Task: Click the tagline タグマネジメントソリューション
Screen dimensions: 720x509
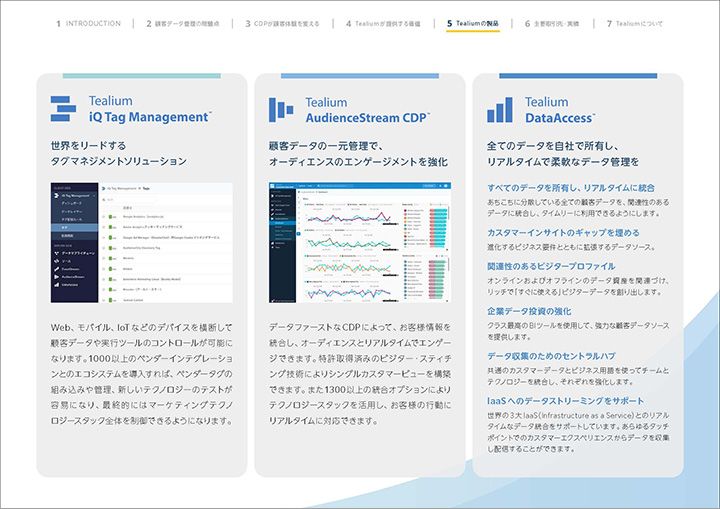Action: (118, 161)
